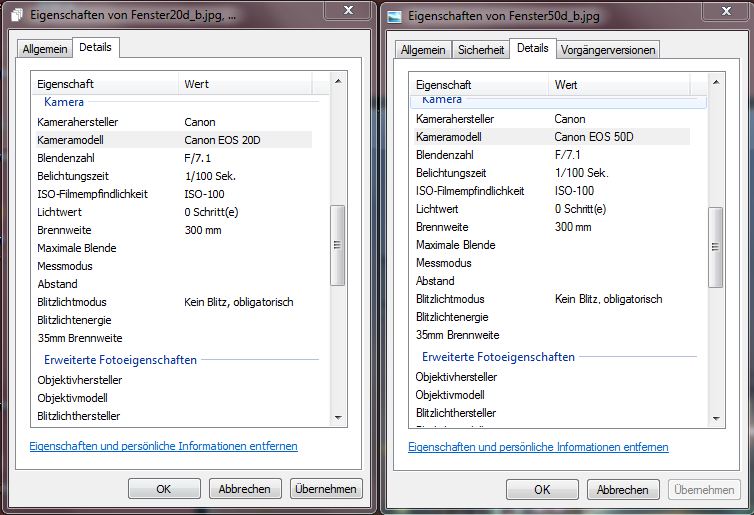Click scroll-up arrow in Fenster20d_b.jpg list
Screen dimensions: 754x515
[x=338, y=81]
